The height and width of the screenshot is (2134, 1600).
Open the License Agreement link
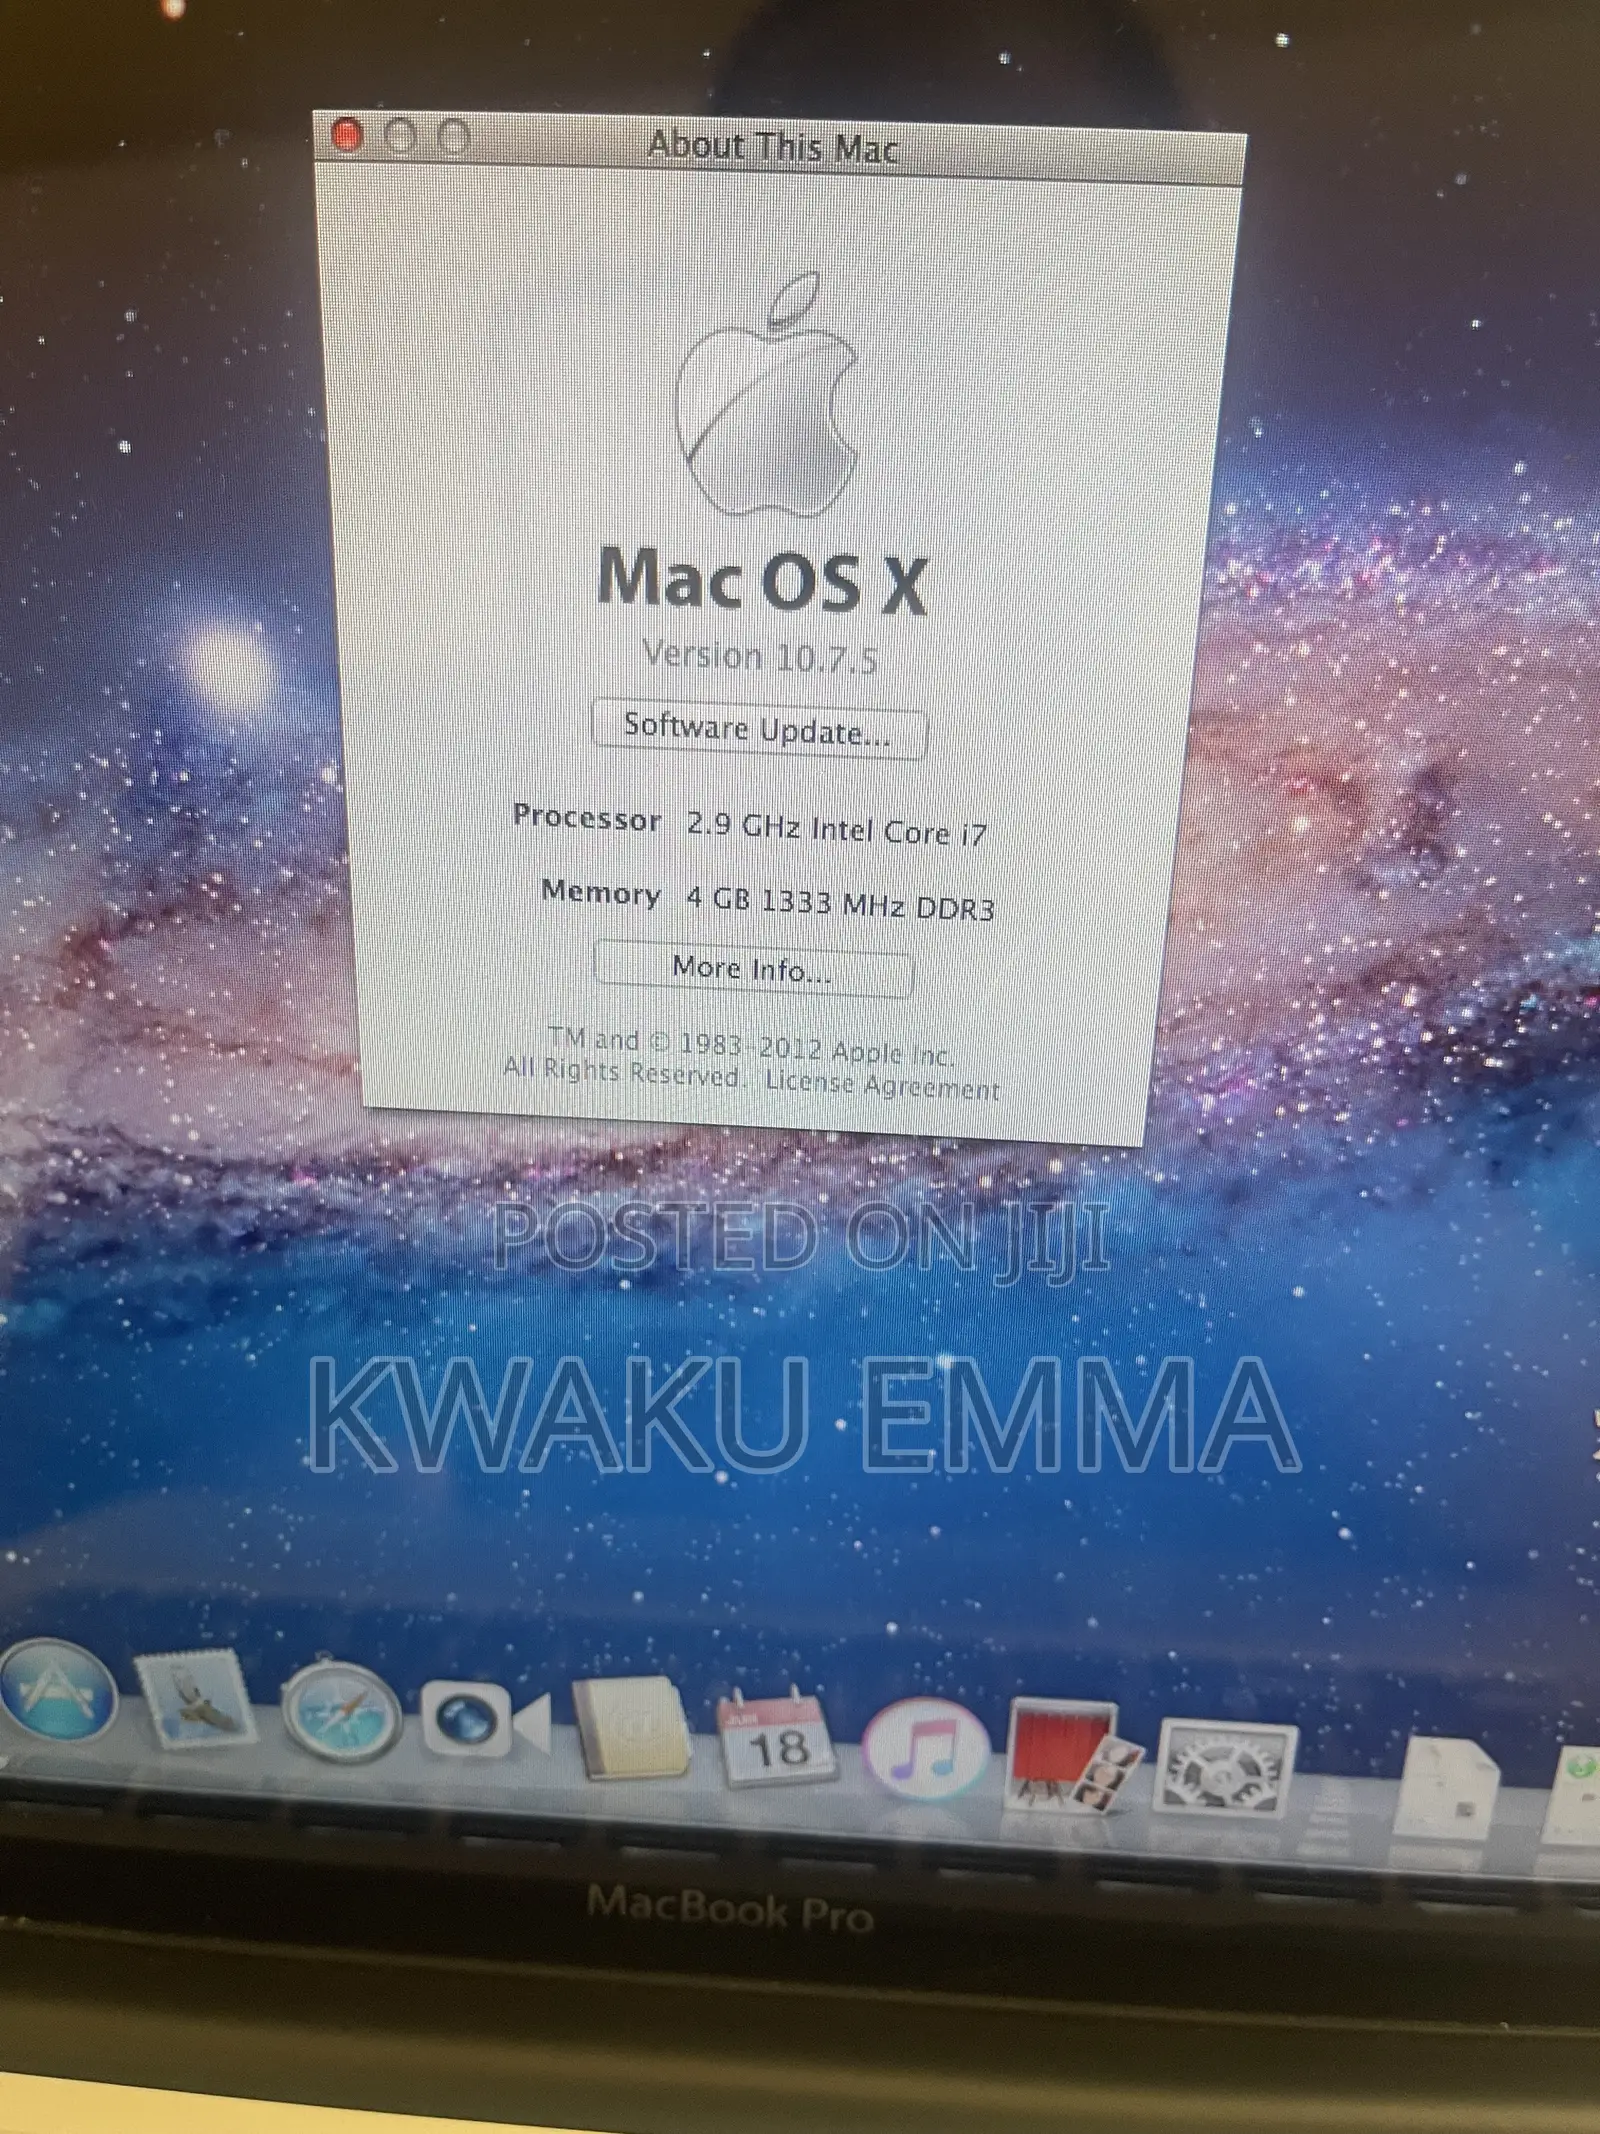coord(882,1085)
